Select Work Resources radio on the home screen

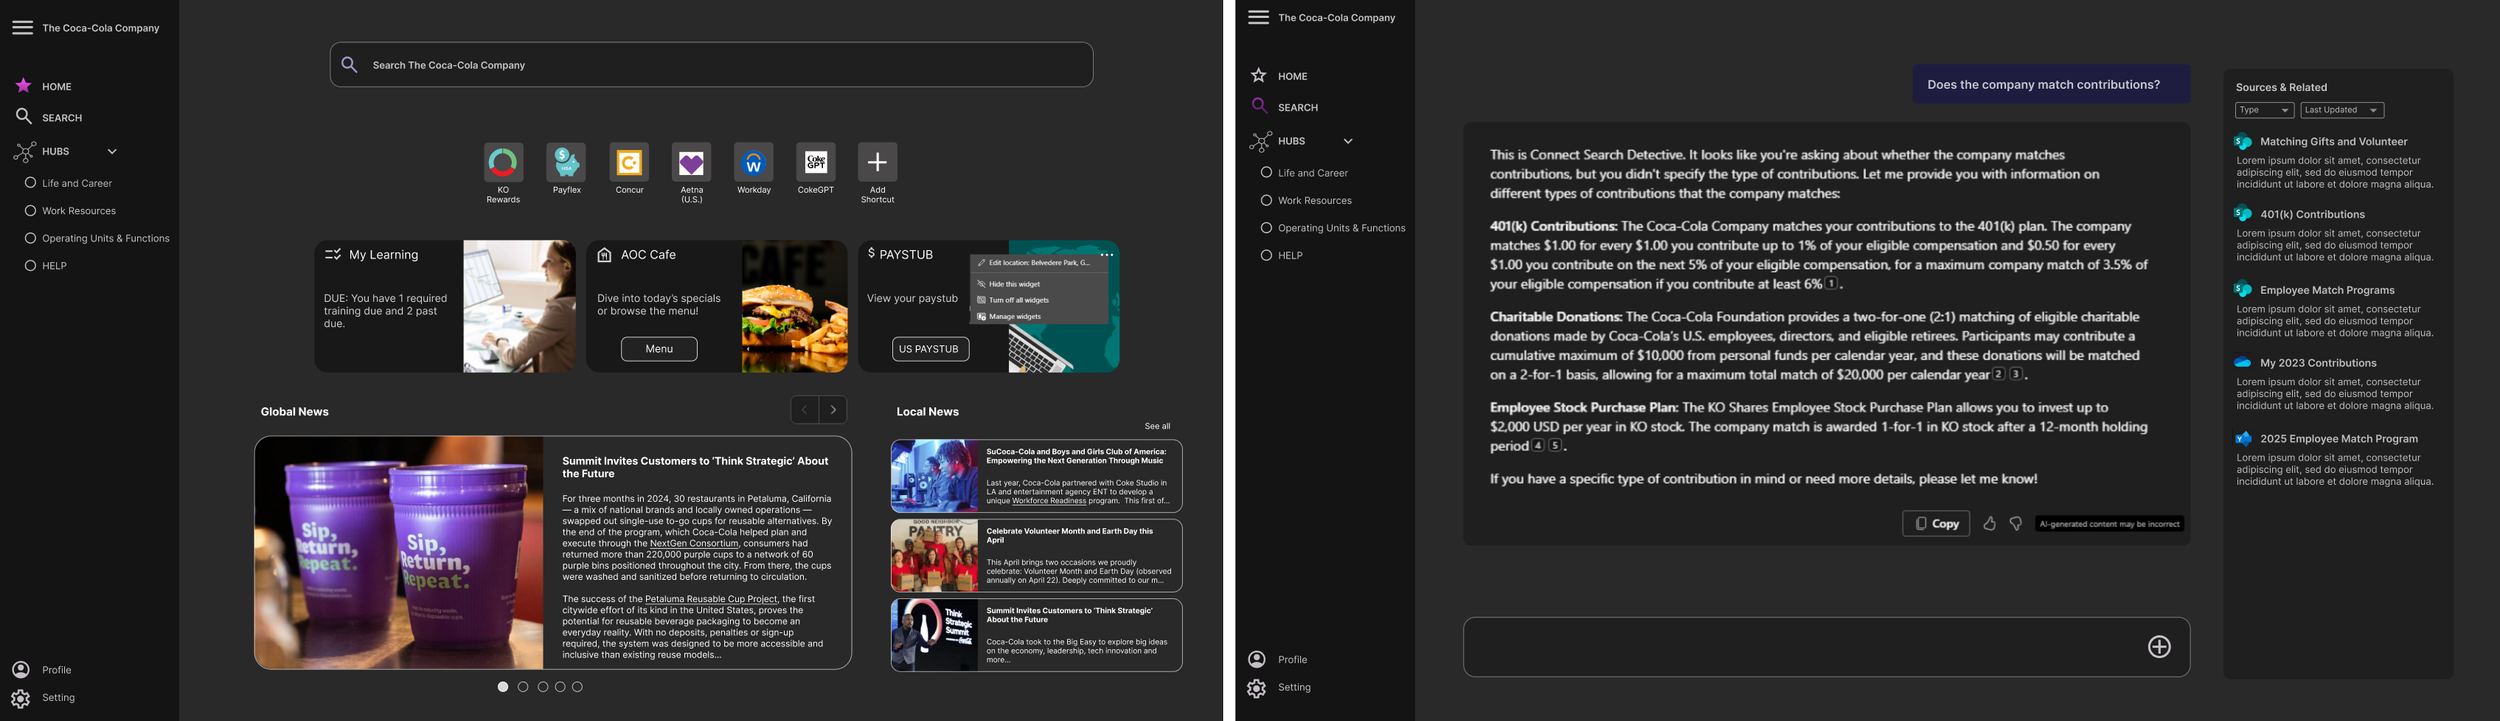[x=30, y=210]
